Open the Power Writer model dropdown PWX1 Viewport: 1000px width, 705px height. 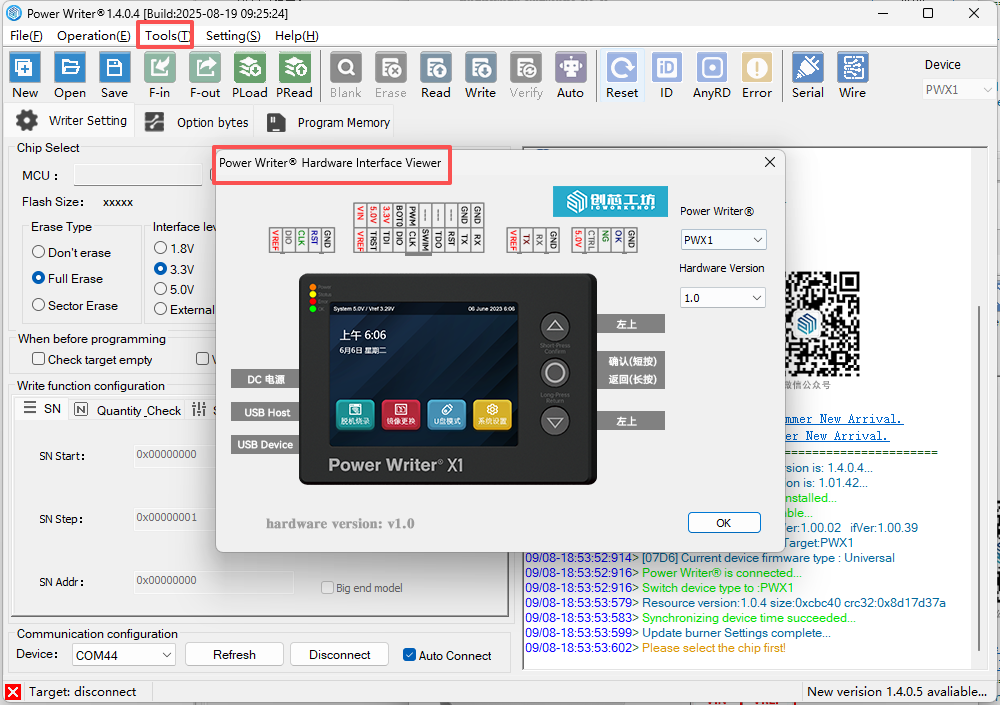tap(723, 240)
